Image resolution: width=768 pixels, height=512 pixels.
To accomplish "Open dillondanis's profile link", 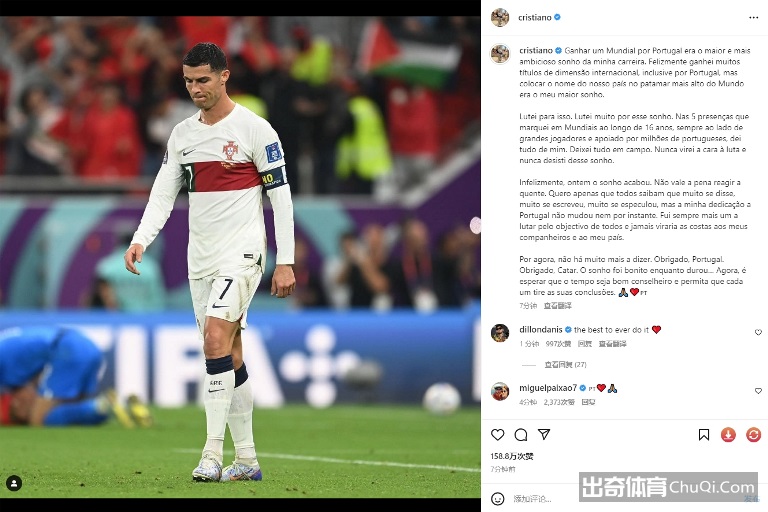I will [x=541, y=330].
